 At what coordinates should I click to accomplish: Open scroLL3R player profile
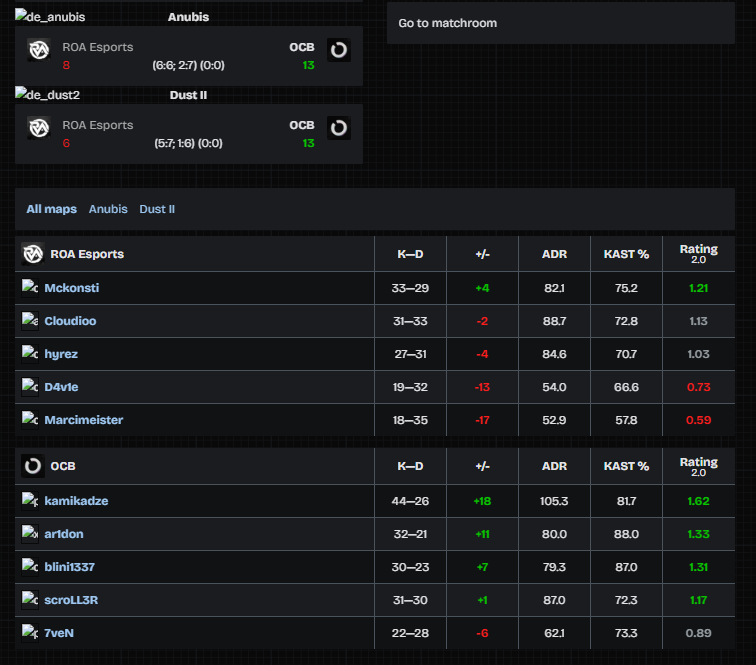(x=71, y=600)
